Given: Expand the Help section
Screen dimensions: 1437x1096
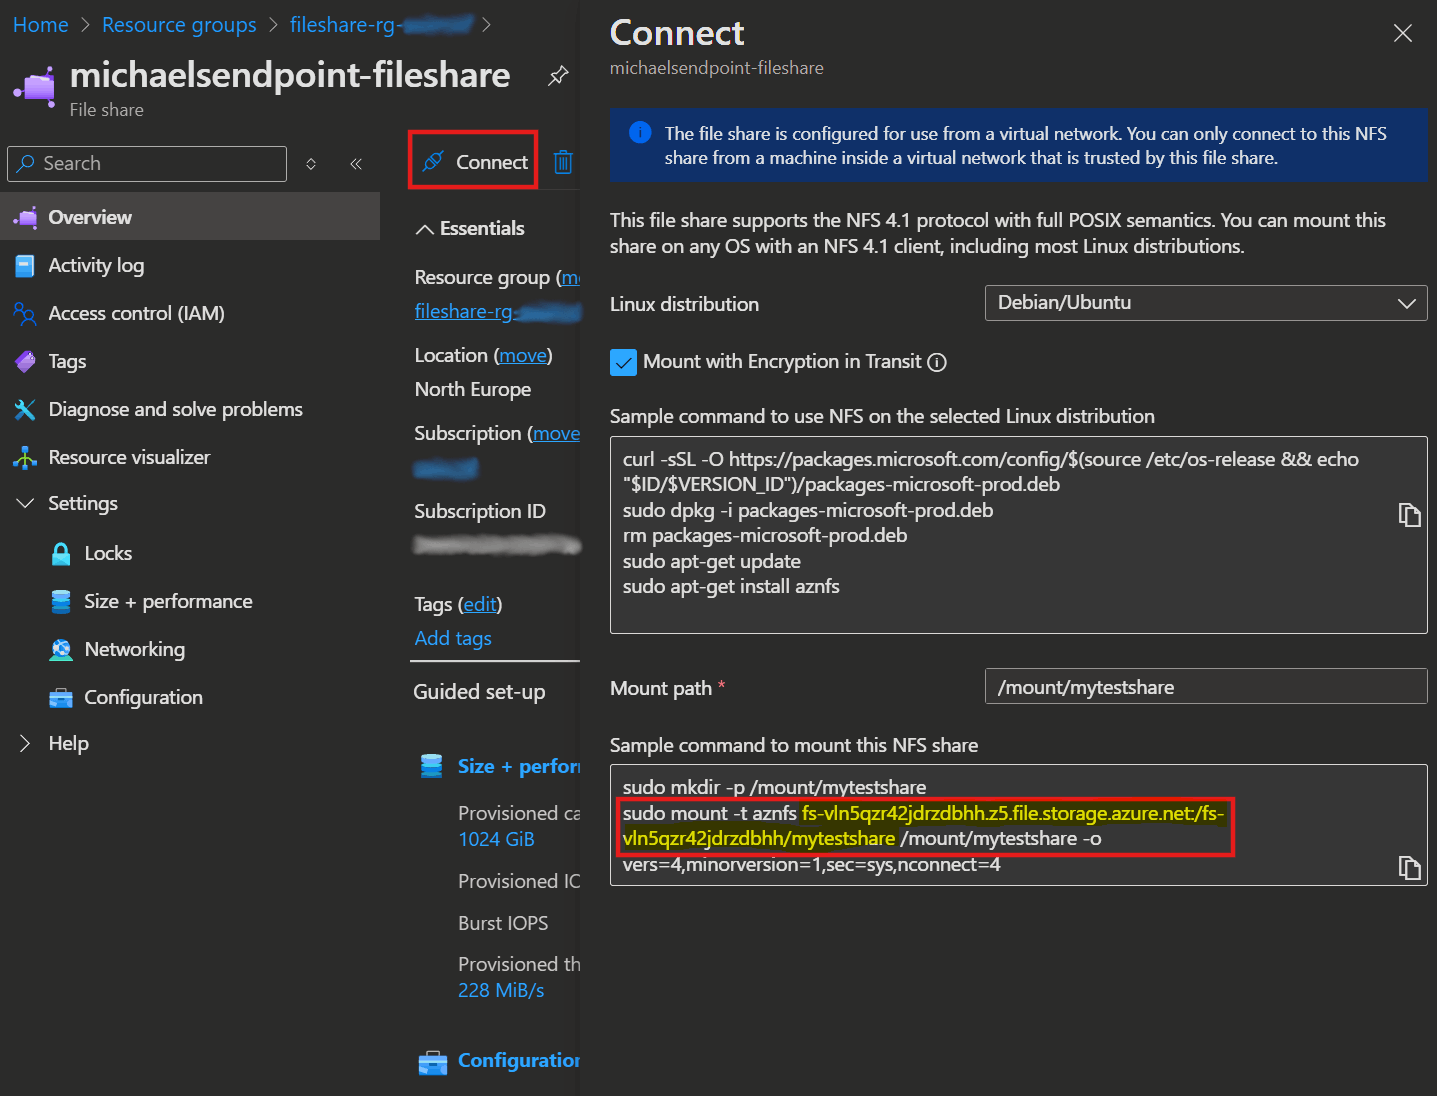Looking at the screenshot, I should (x=25, y=743).
